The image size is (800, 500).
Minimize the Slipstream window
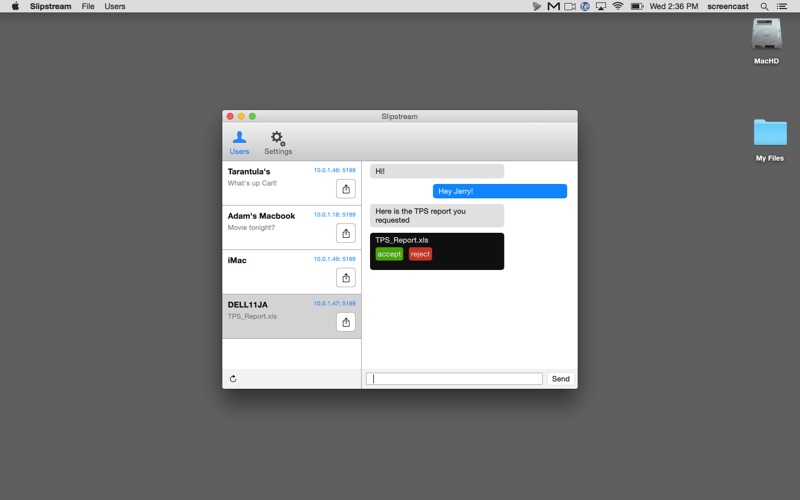[x=241, y=116]
